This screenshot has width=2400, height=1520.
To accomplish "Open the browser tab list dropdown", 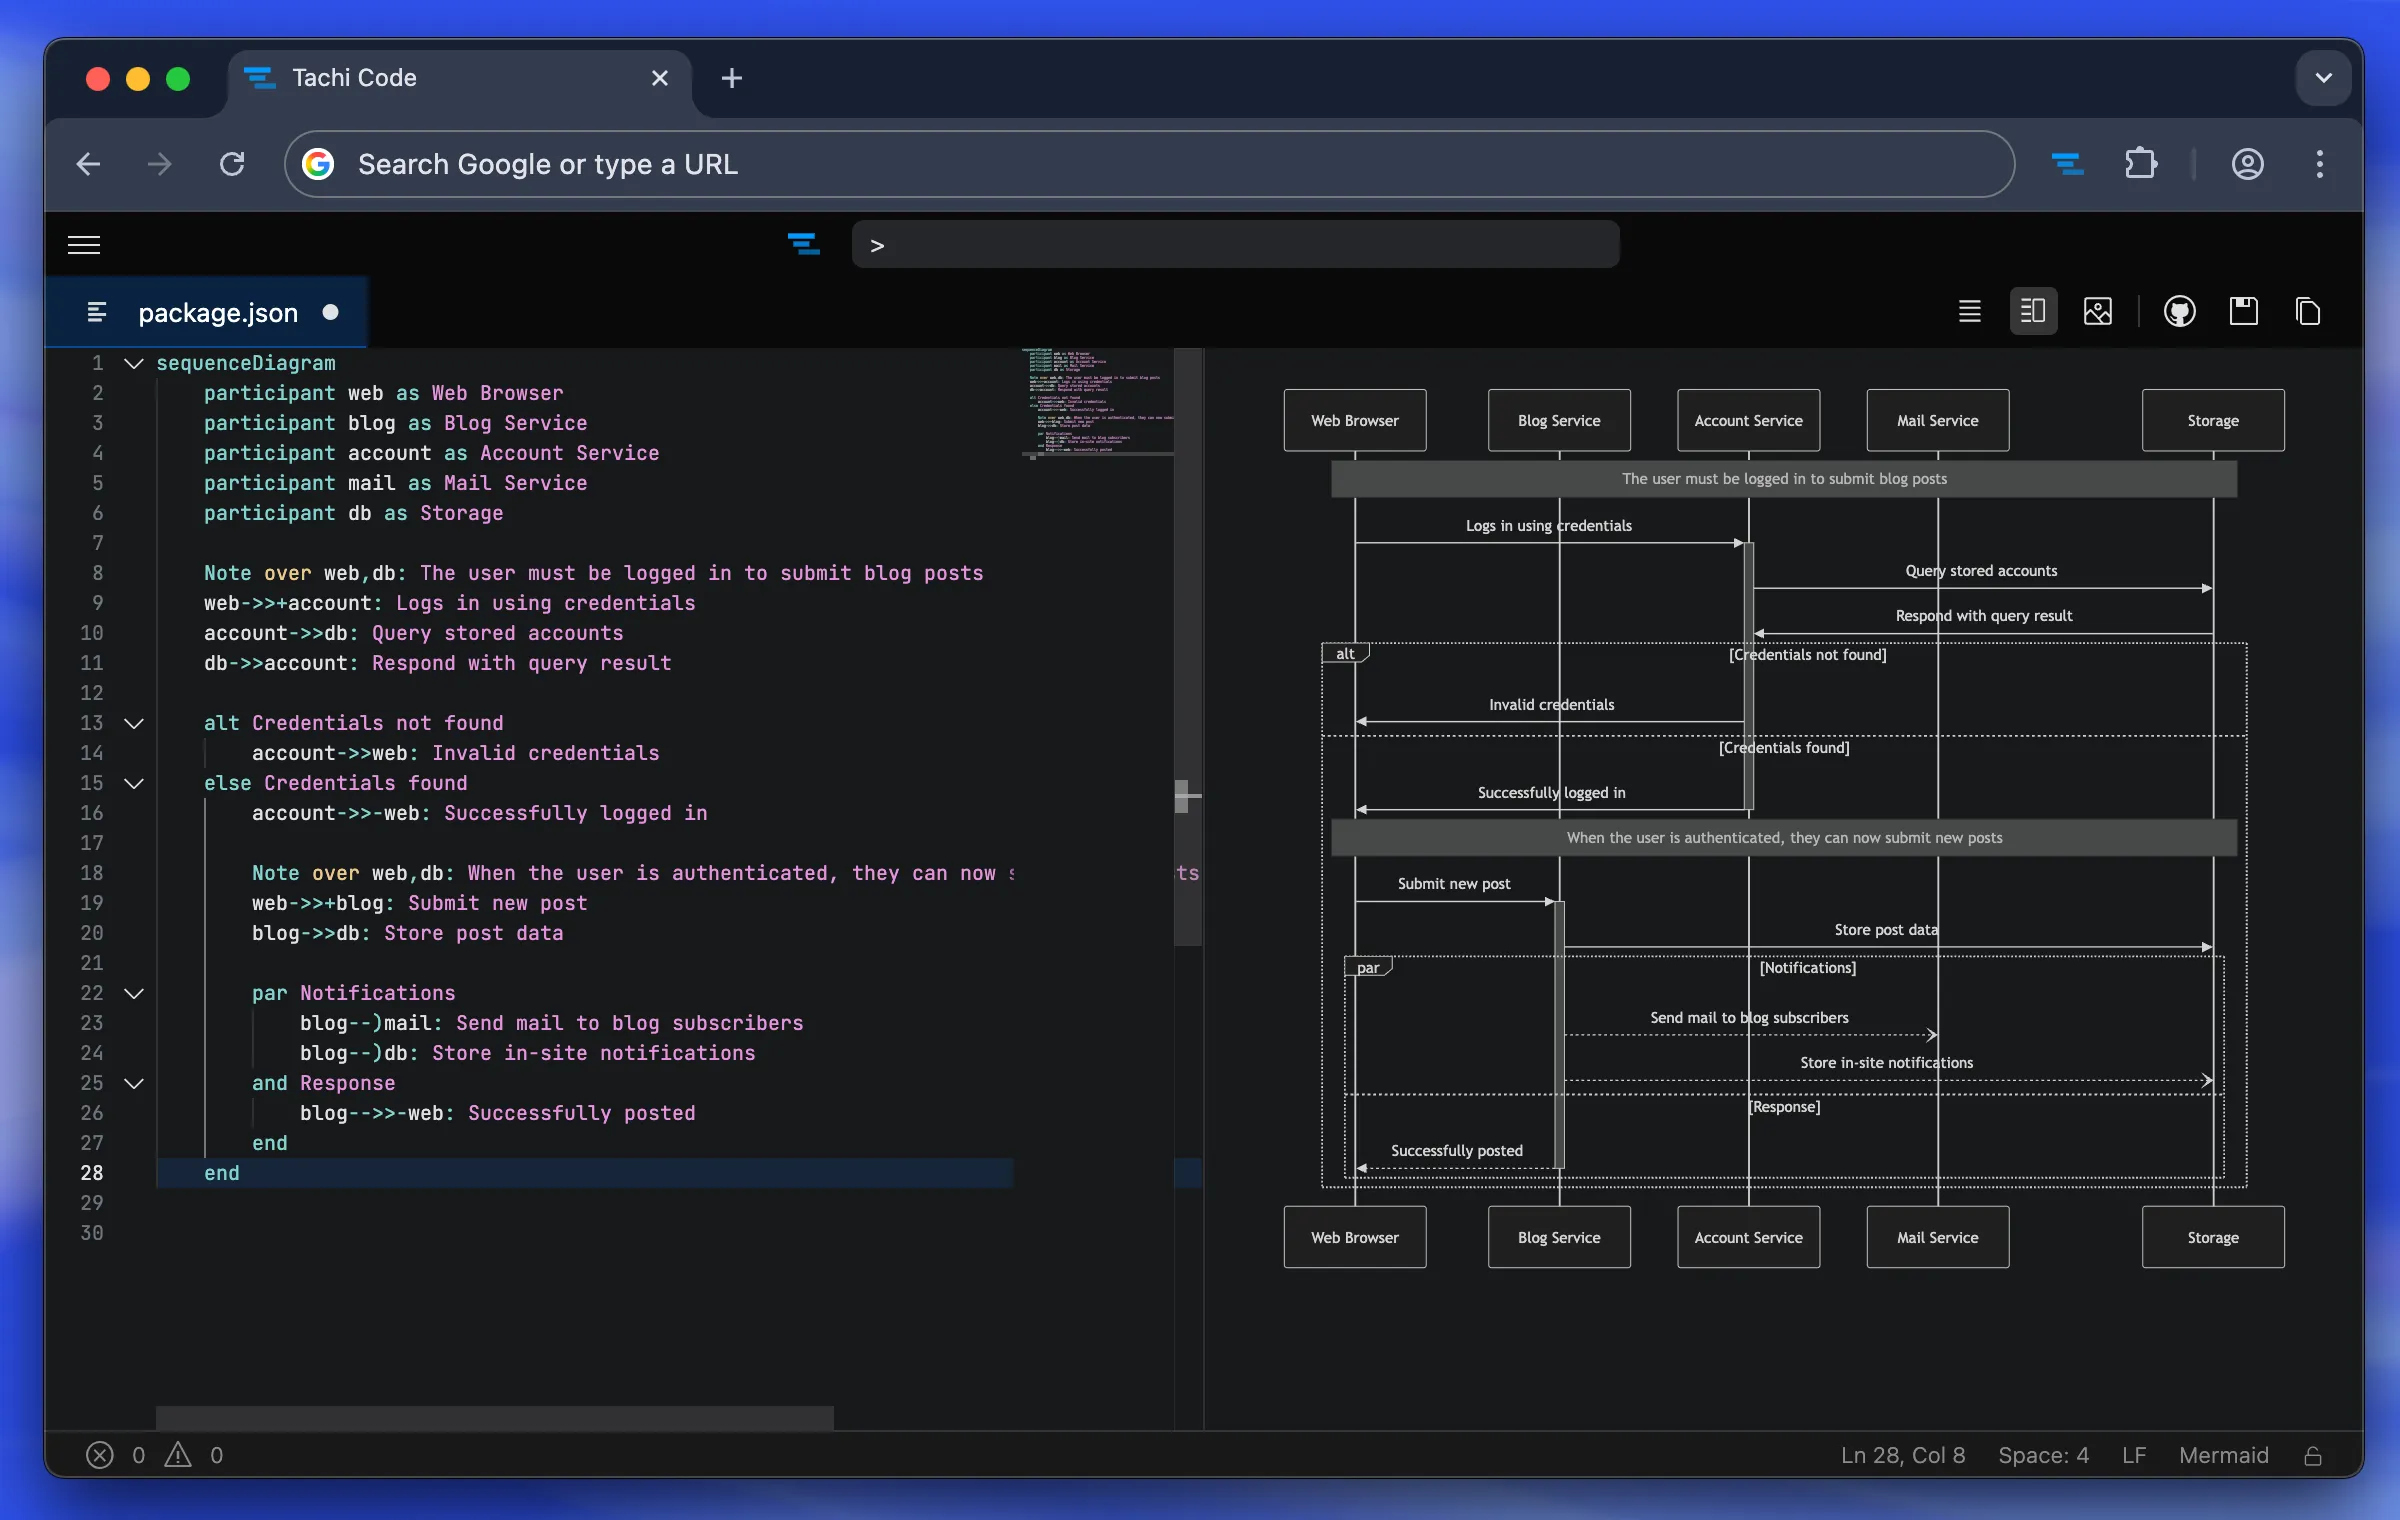I will click(2323, 78).
